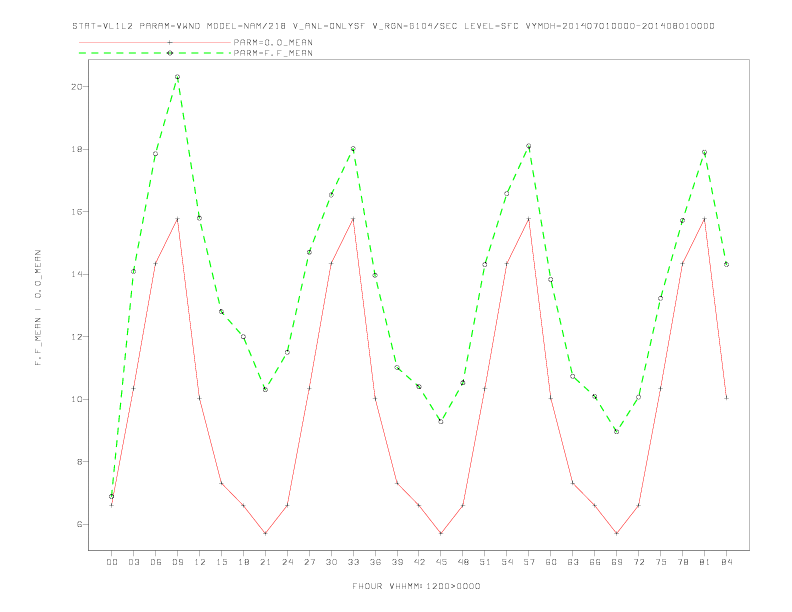
Task: Click x-axis tick label 15
Action: (221, 562)
